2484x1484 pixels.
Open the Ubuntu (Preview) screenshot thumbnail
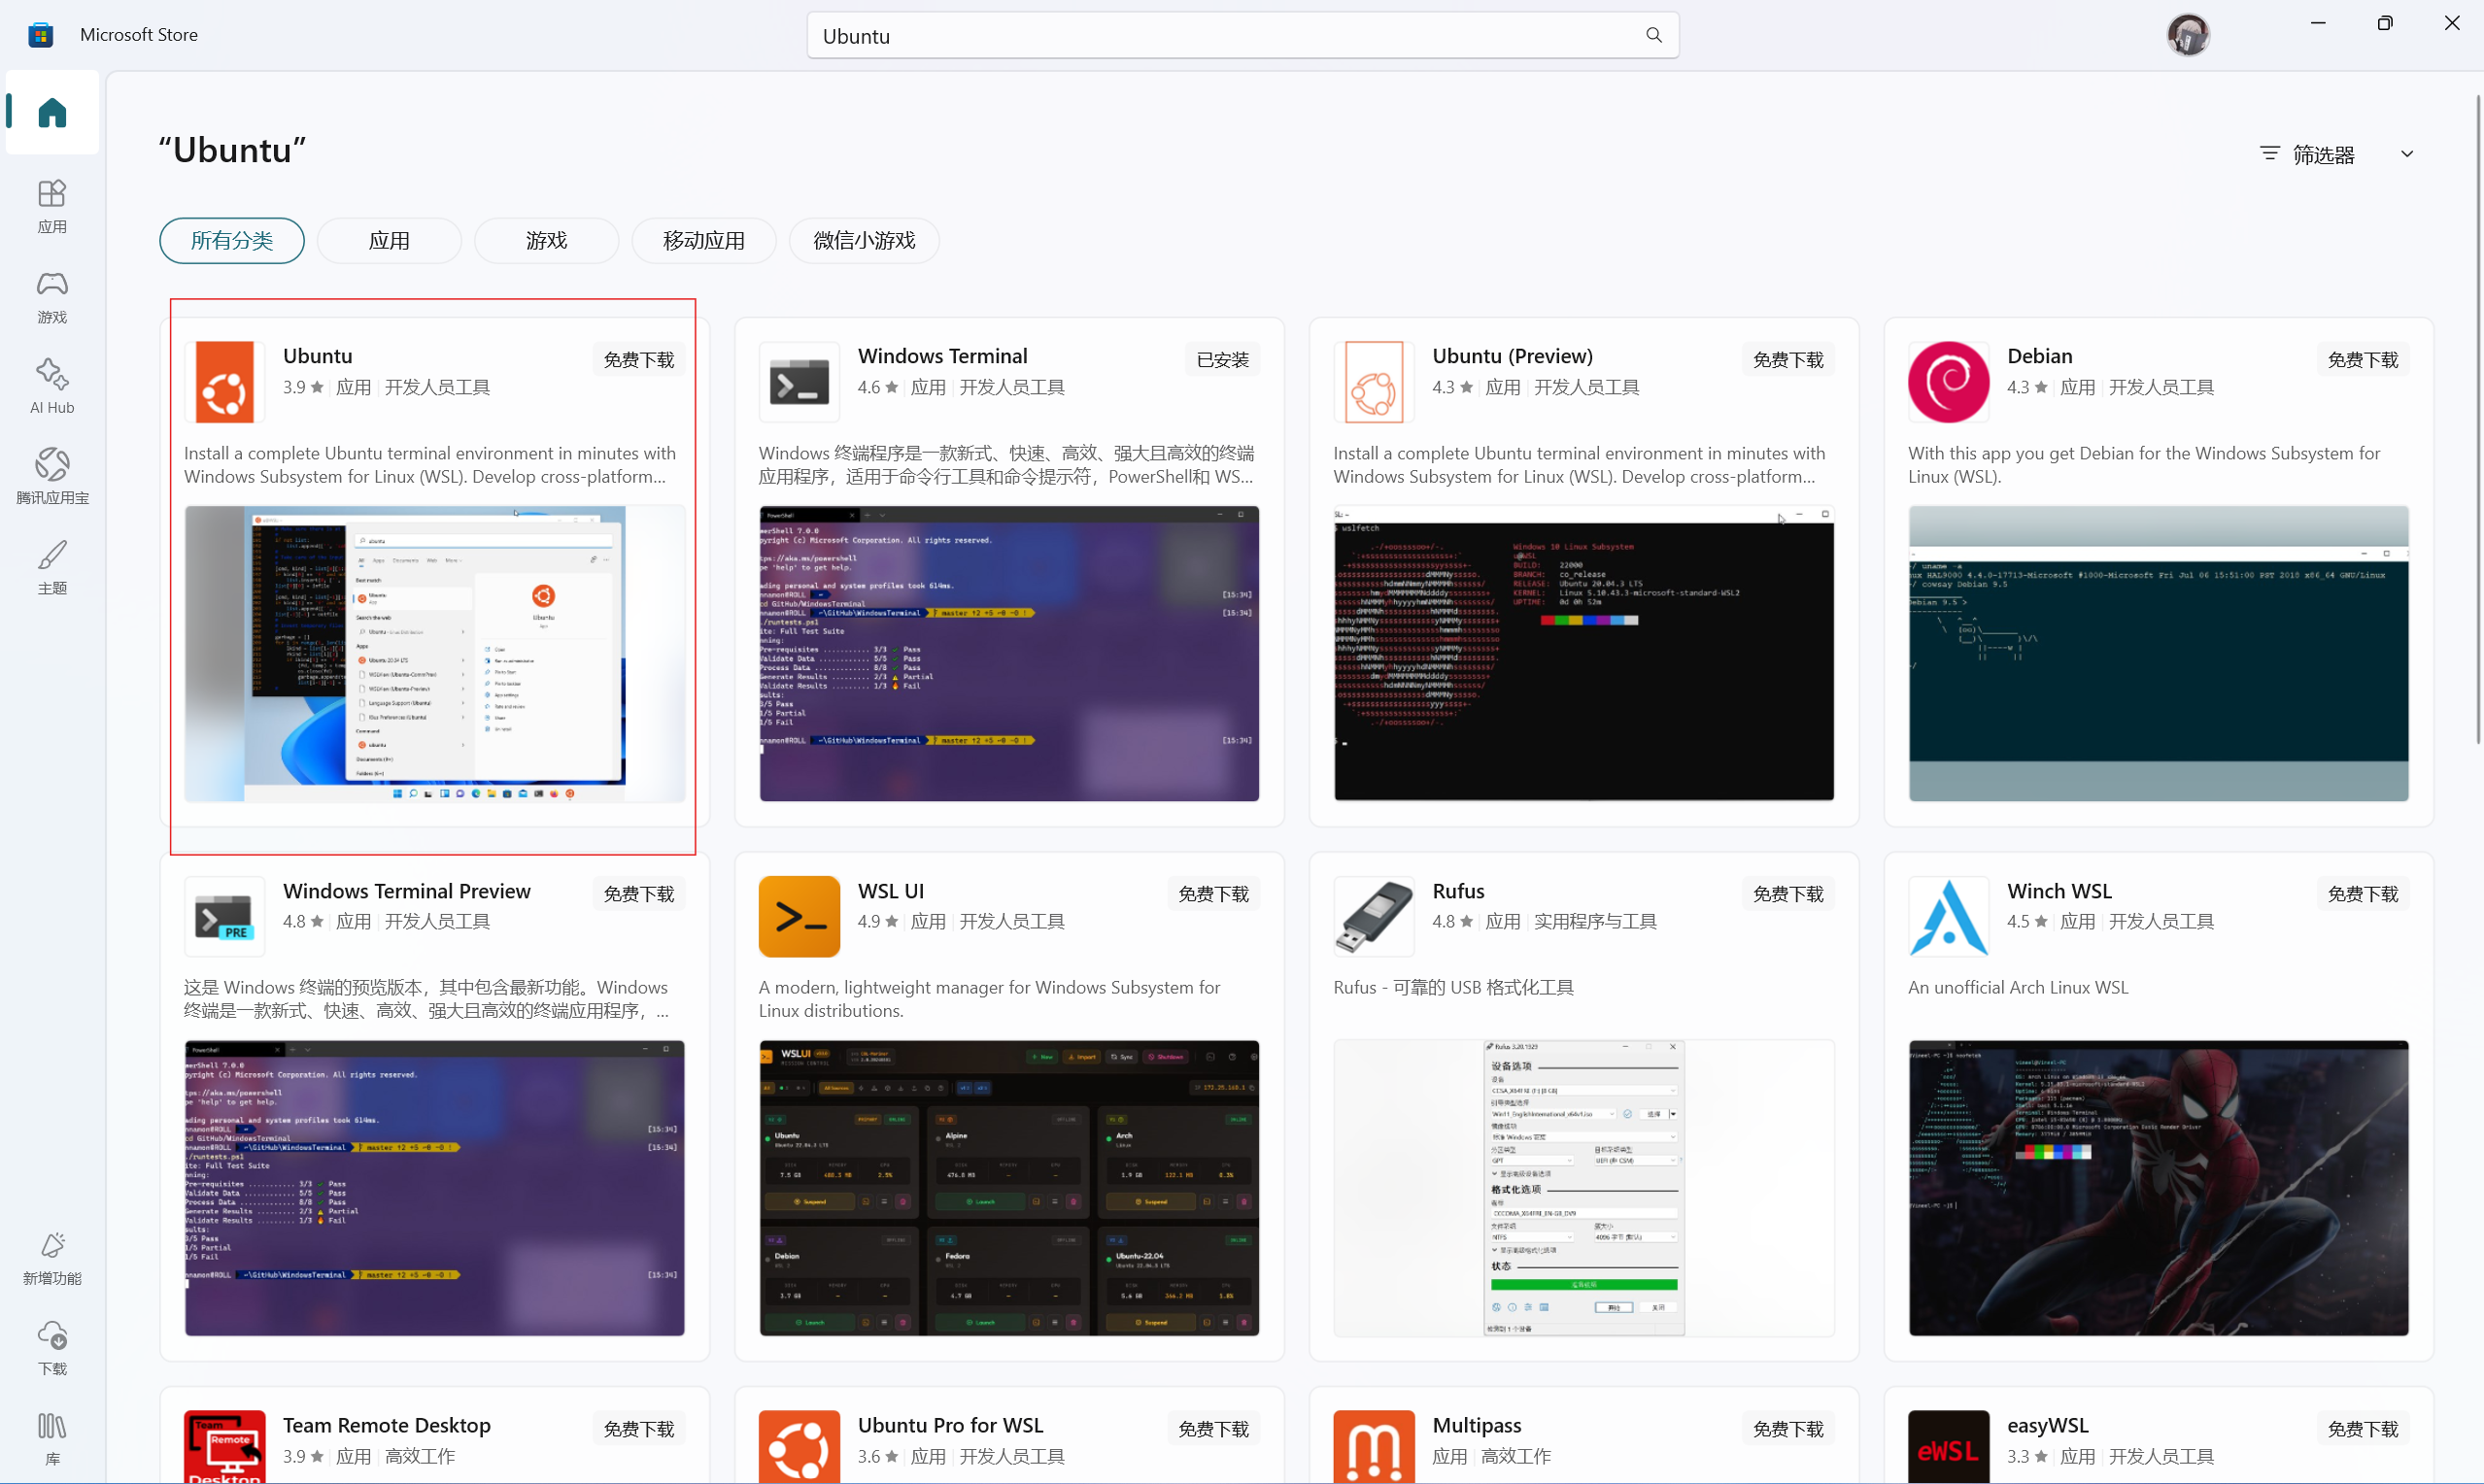point(1584,654)
